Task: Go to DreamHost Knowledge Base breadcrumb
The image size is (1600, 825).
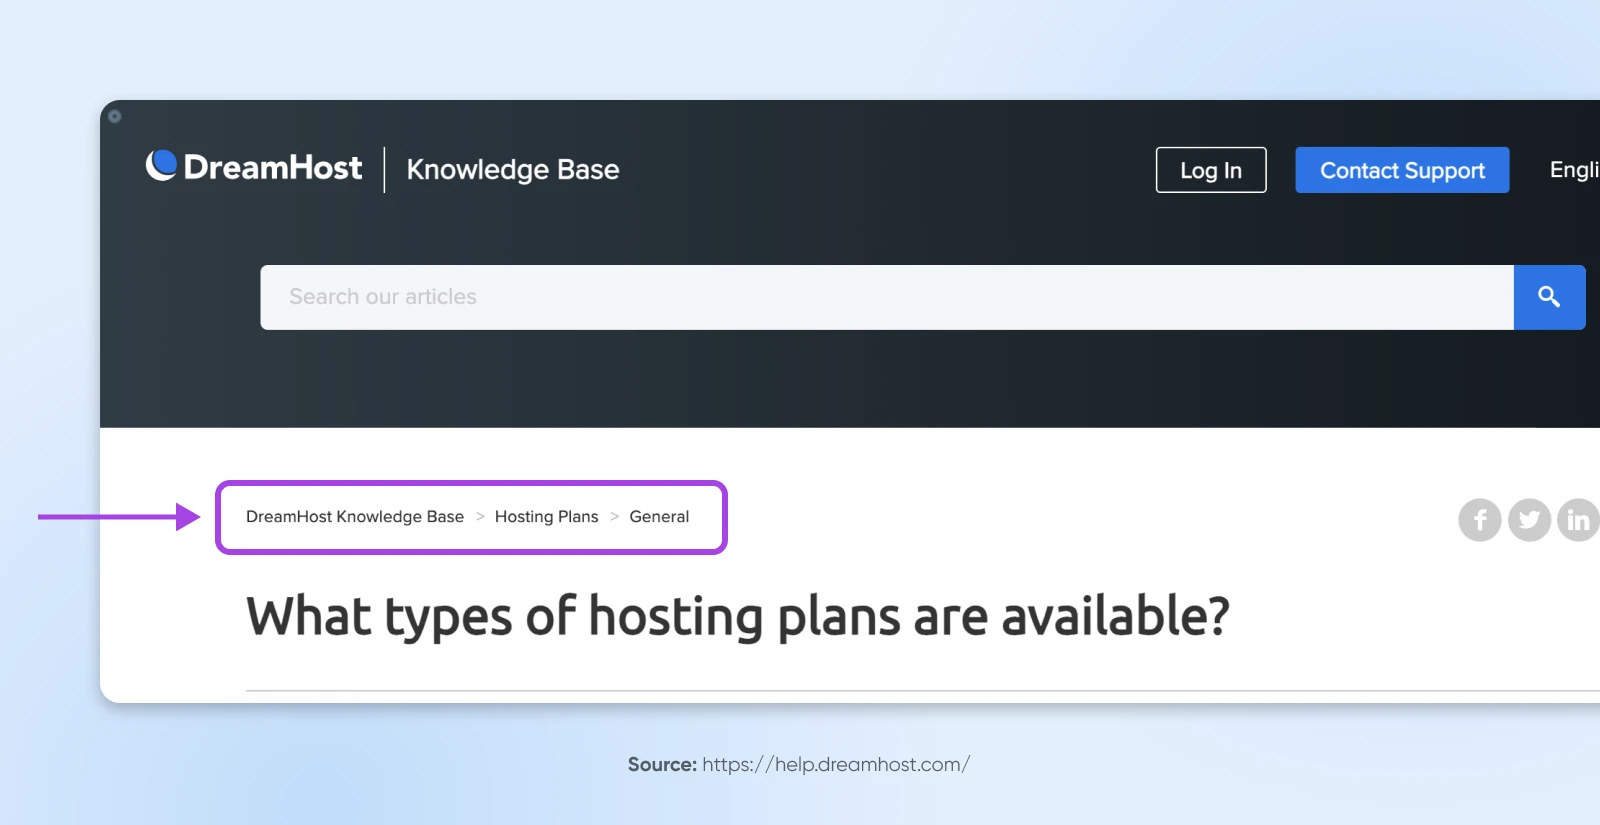Action: click(355, 517)
